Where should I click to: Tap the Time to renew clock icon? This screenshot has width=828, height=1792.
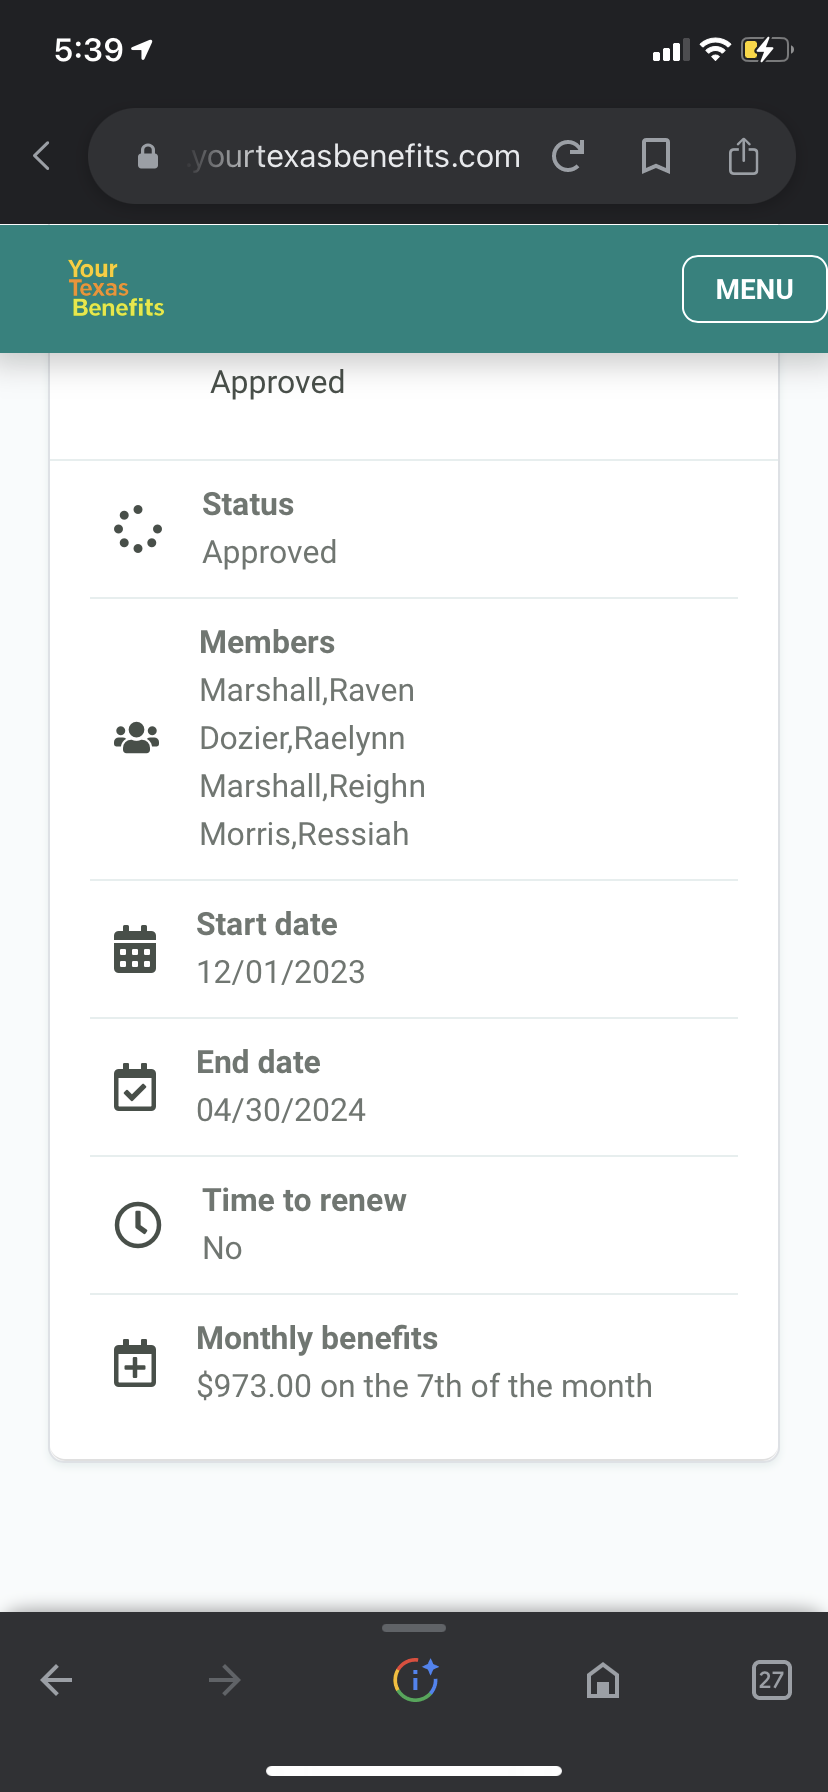(x=138, y=1224)
